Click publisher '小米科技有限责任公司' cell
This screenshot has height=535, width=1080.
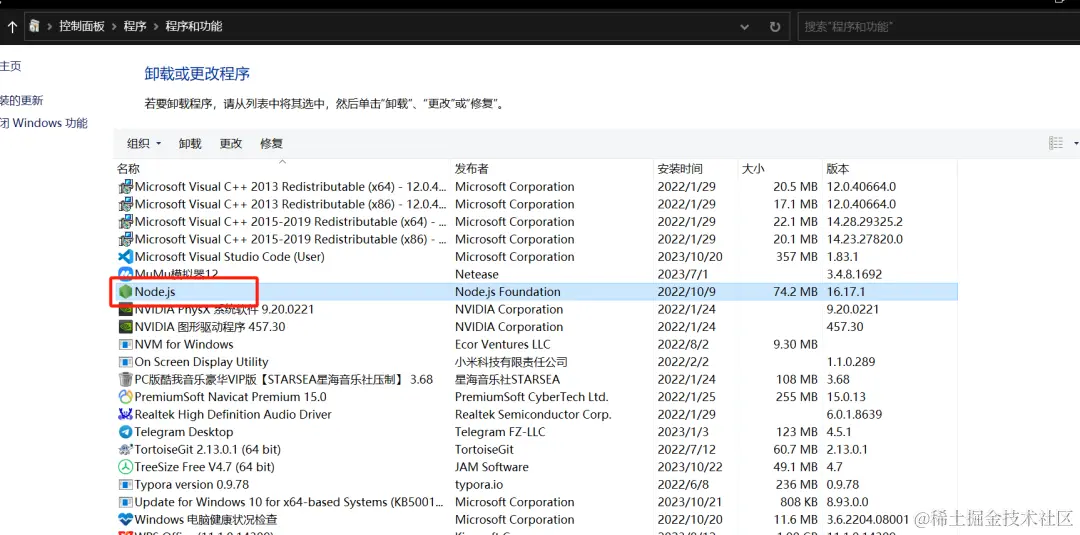click(511, 362)
